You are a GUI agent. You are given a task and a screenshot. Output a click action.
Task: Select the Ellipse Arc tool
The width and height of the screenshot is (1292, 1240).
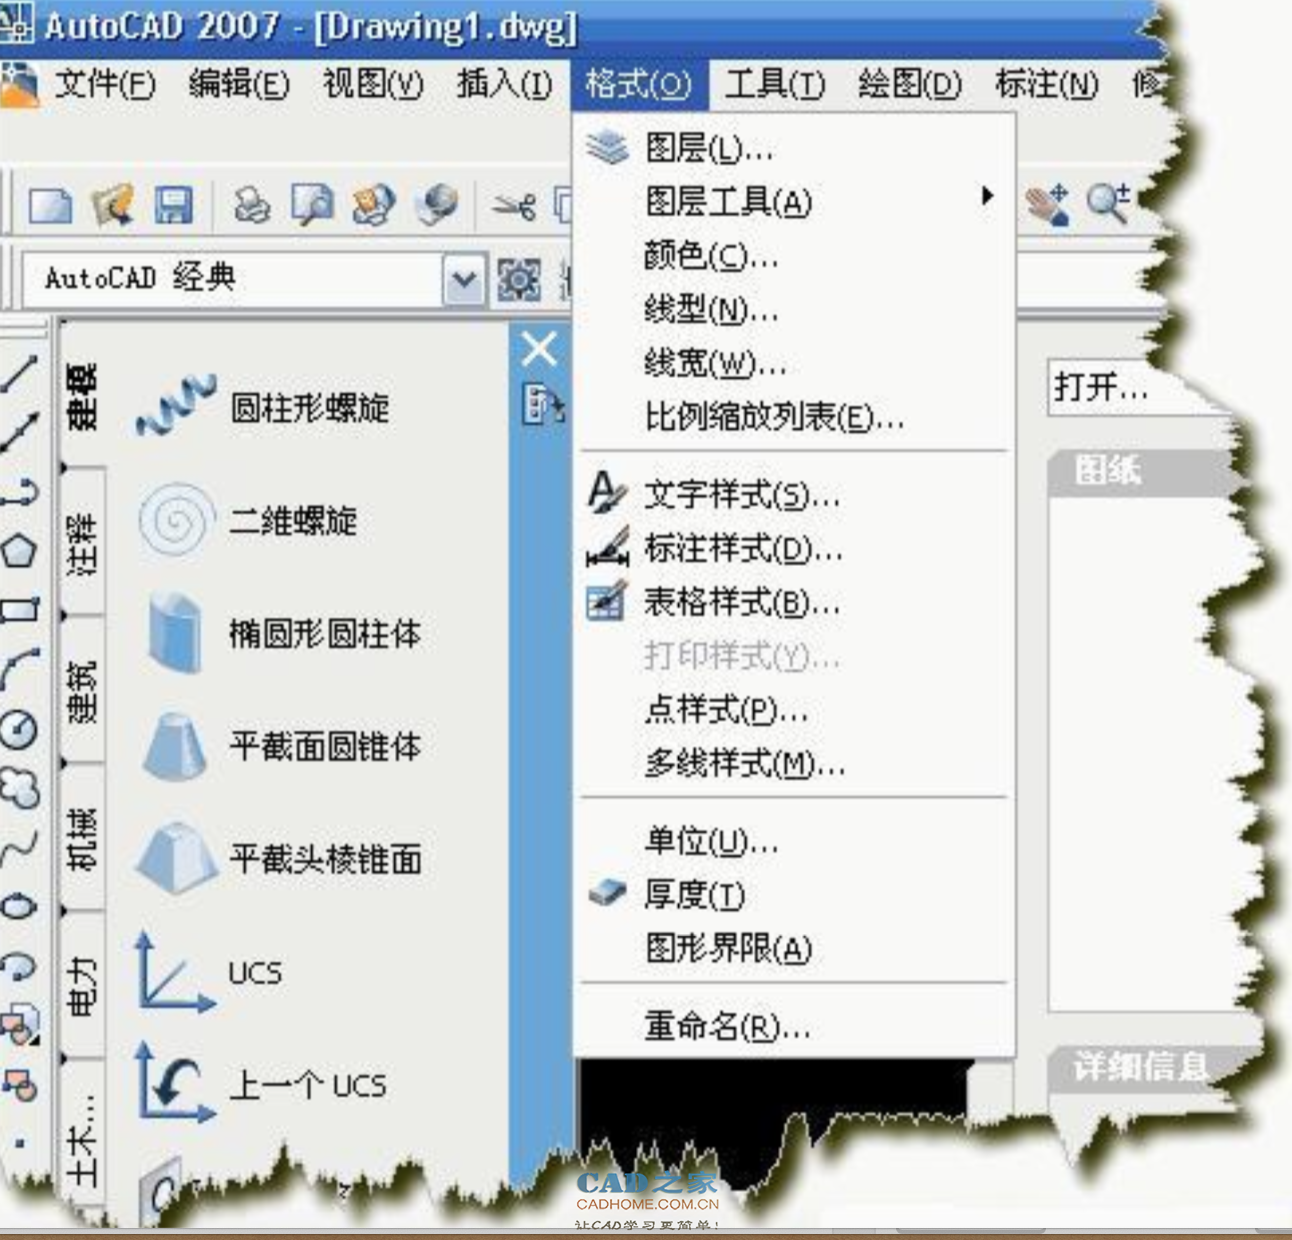pos(19,965)
